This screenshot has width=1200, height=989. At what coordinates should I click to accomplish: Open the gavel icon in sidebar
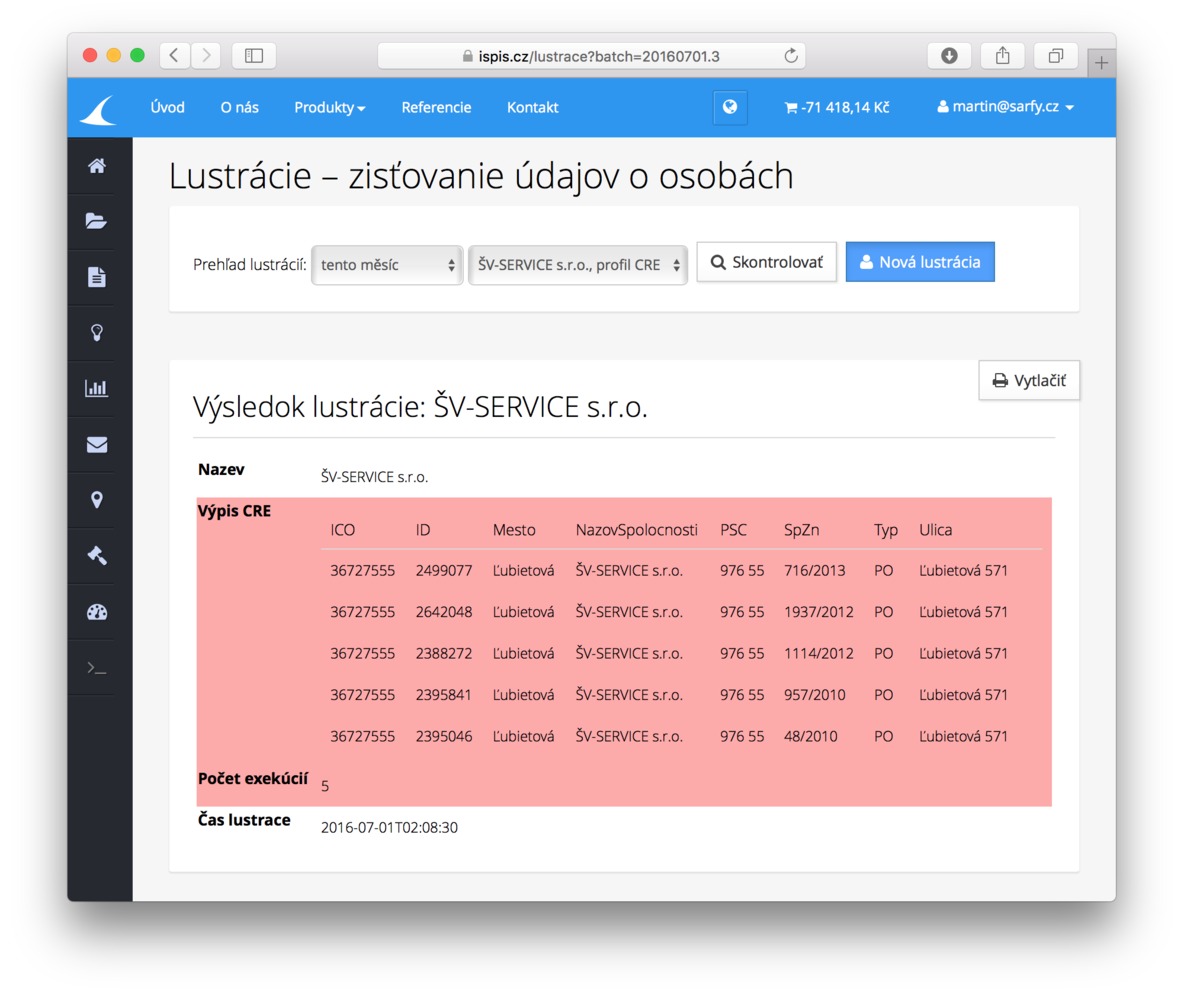pos(97,556)
